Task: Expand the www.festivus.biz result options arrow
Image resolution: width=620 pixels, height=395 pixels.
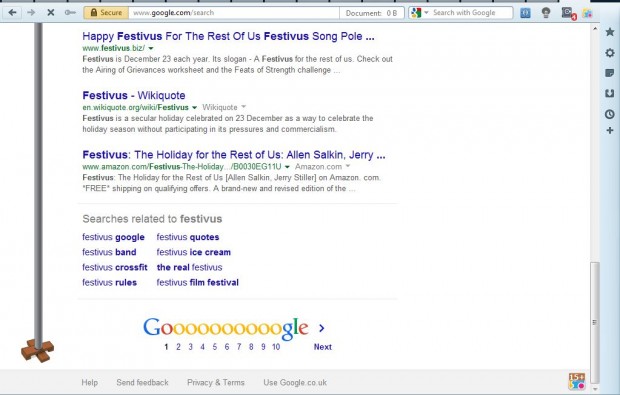Action: tap(151, 48)
